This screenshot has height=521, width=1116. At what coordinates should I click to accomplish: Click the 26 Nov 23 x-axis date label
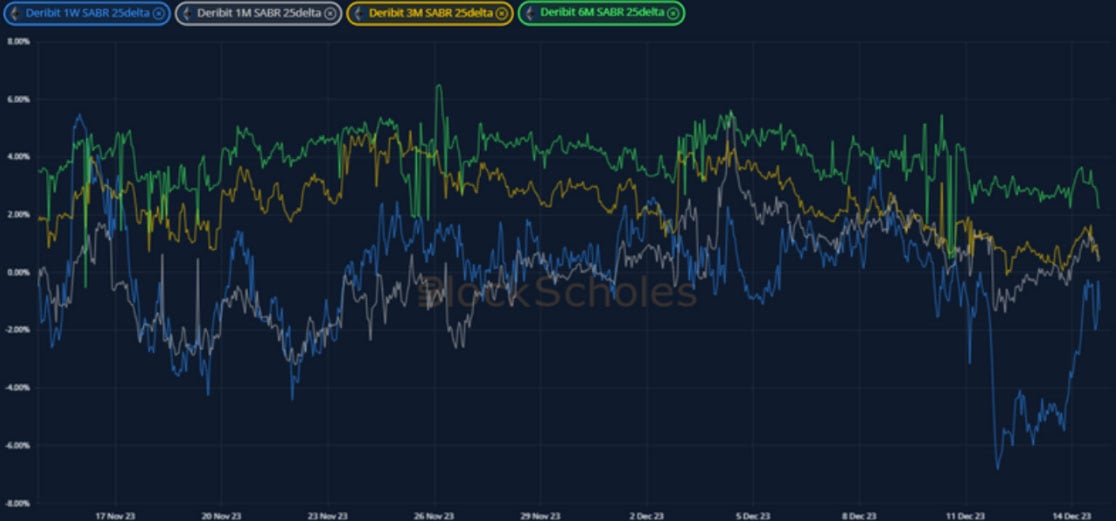(x=433, y=516)
